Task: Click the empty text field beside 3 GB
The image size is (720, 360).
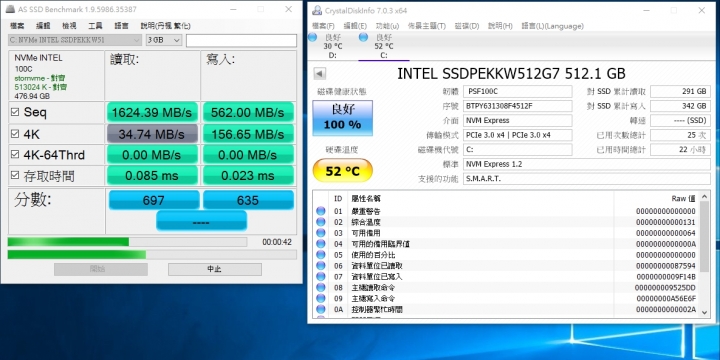Action: (x=241, y=40)
